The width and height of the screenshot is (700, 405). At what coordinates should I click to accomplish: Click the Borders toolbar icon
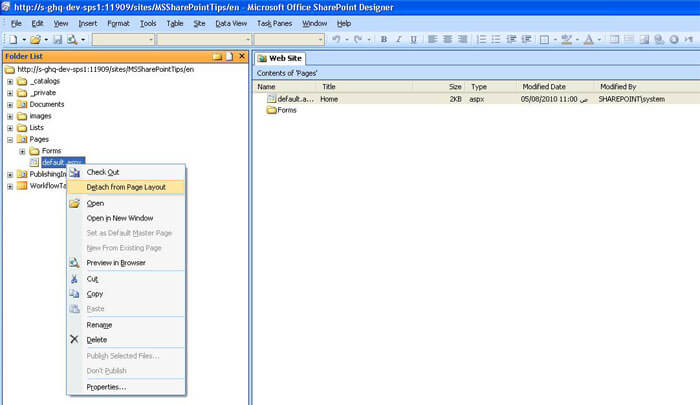coord(544,39)
